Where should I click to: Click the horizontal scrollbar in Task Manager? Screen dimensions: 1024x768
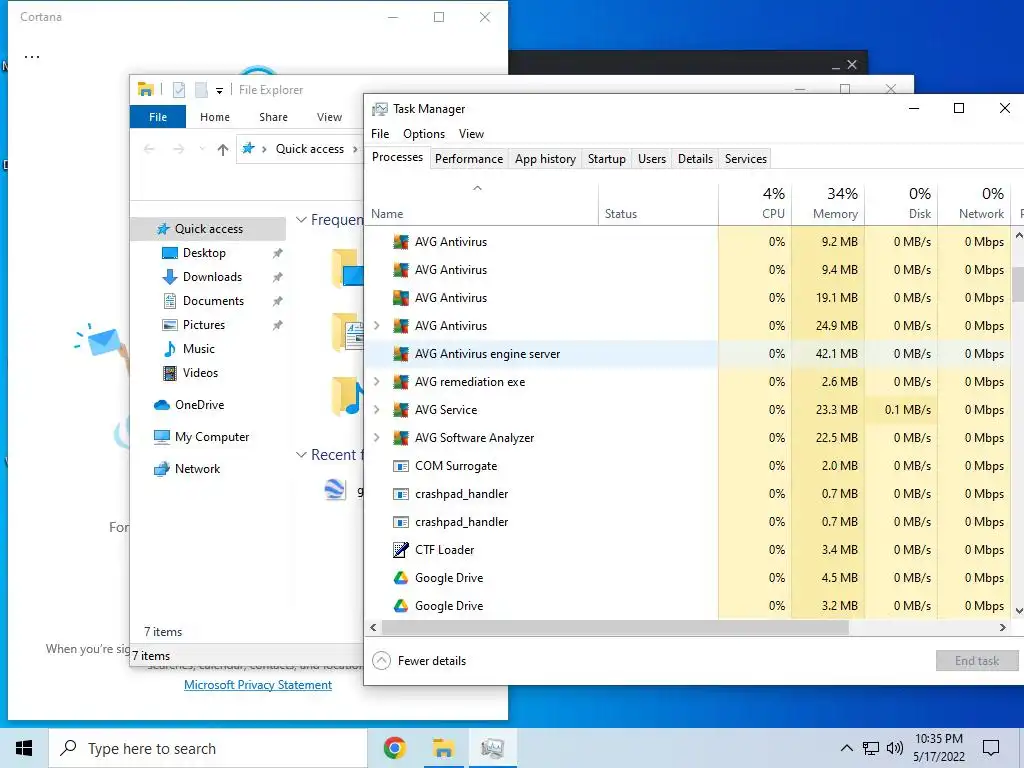(x=615, y=628)
